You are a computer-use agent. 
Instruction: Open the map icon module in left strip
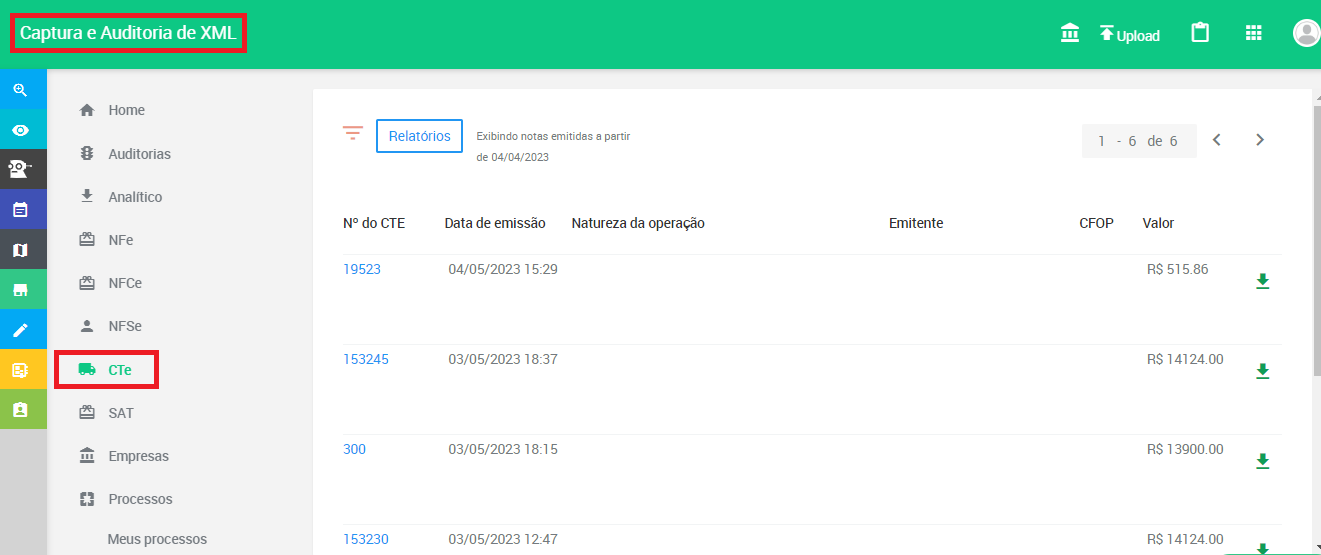(x=19, y=249)
